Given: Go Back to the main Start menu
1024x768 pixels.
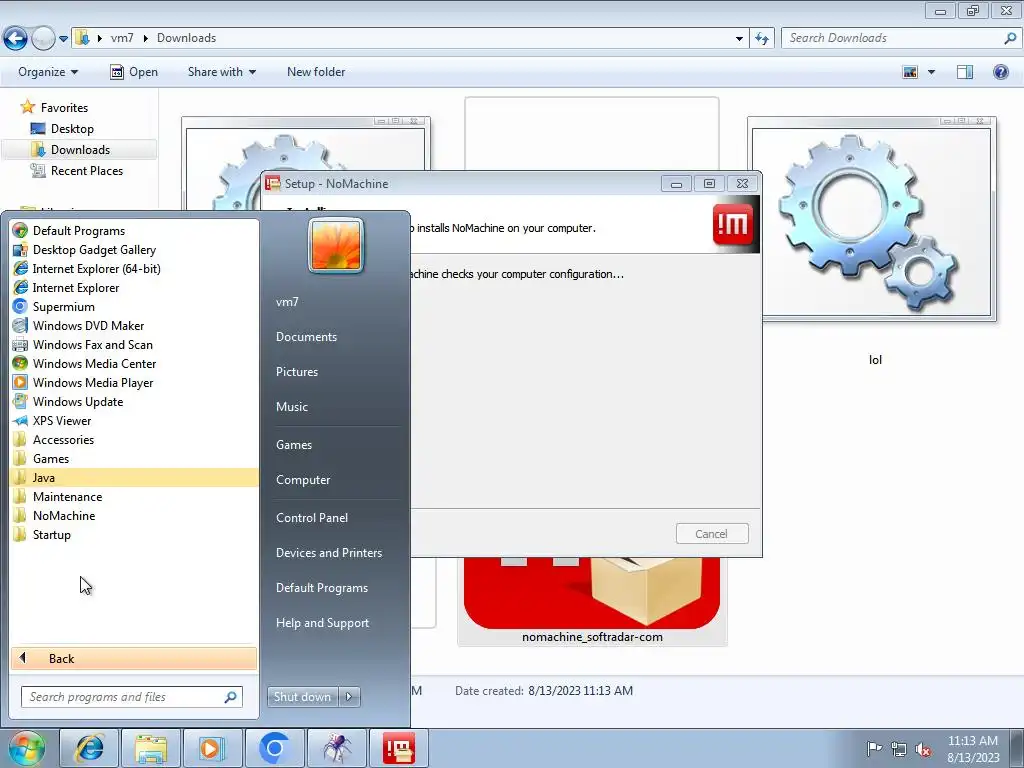Looking at the screenshot, I should [x=134, y=658].
